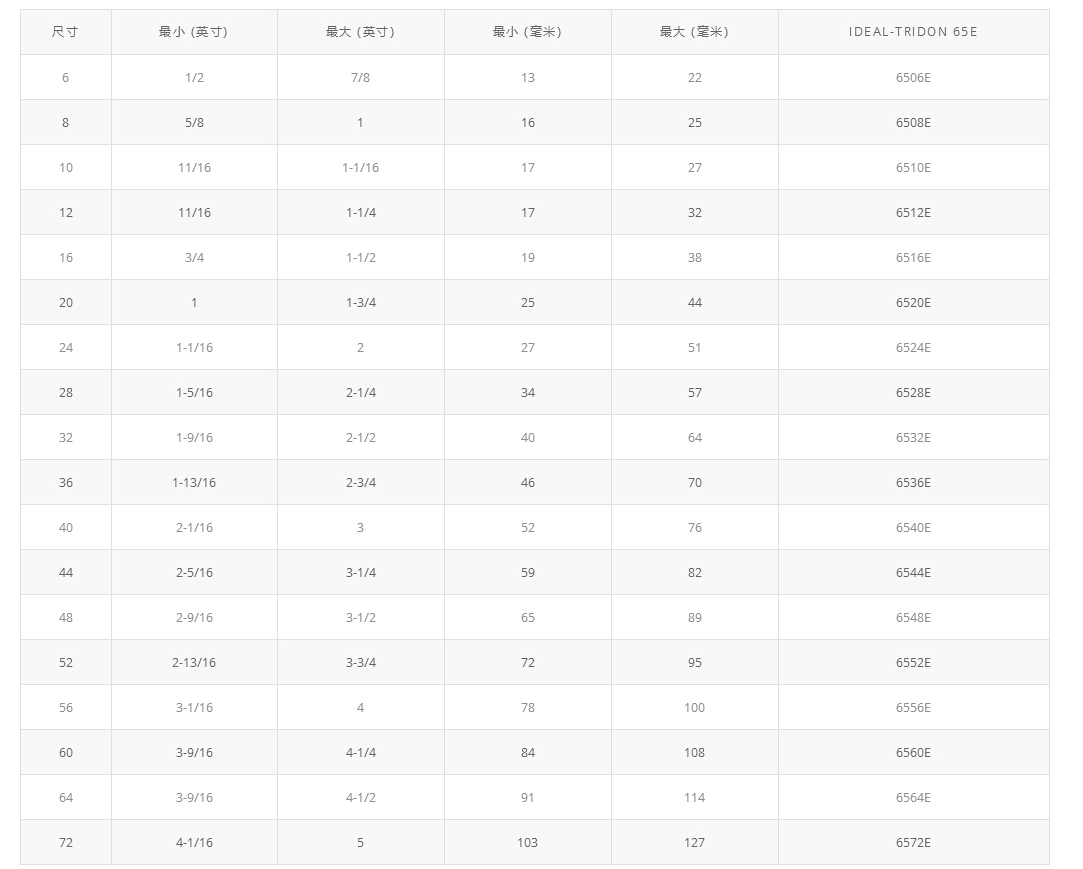Select the 1-13/16 minimum inch cell
Viewport: 1083px width, 869px height.
pyautogui.click(x=194, y=482)
